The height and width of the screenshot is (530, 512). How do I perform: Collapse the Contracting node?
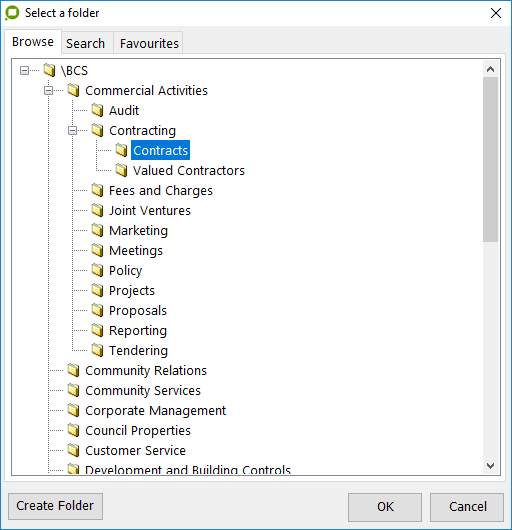72,130
